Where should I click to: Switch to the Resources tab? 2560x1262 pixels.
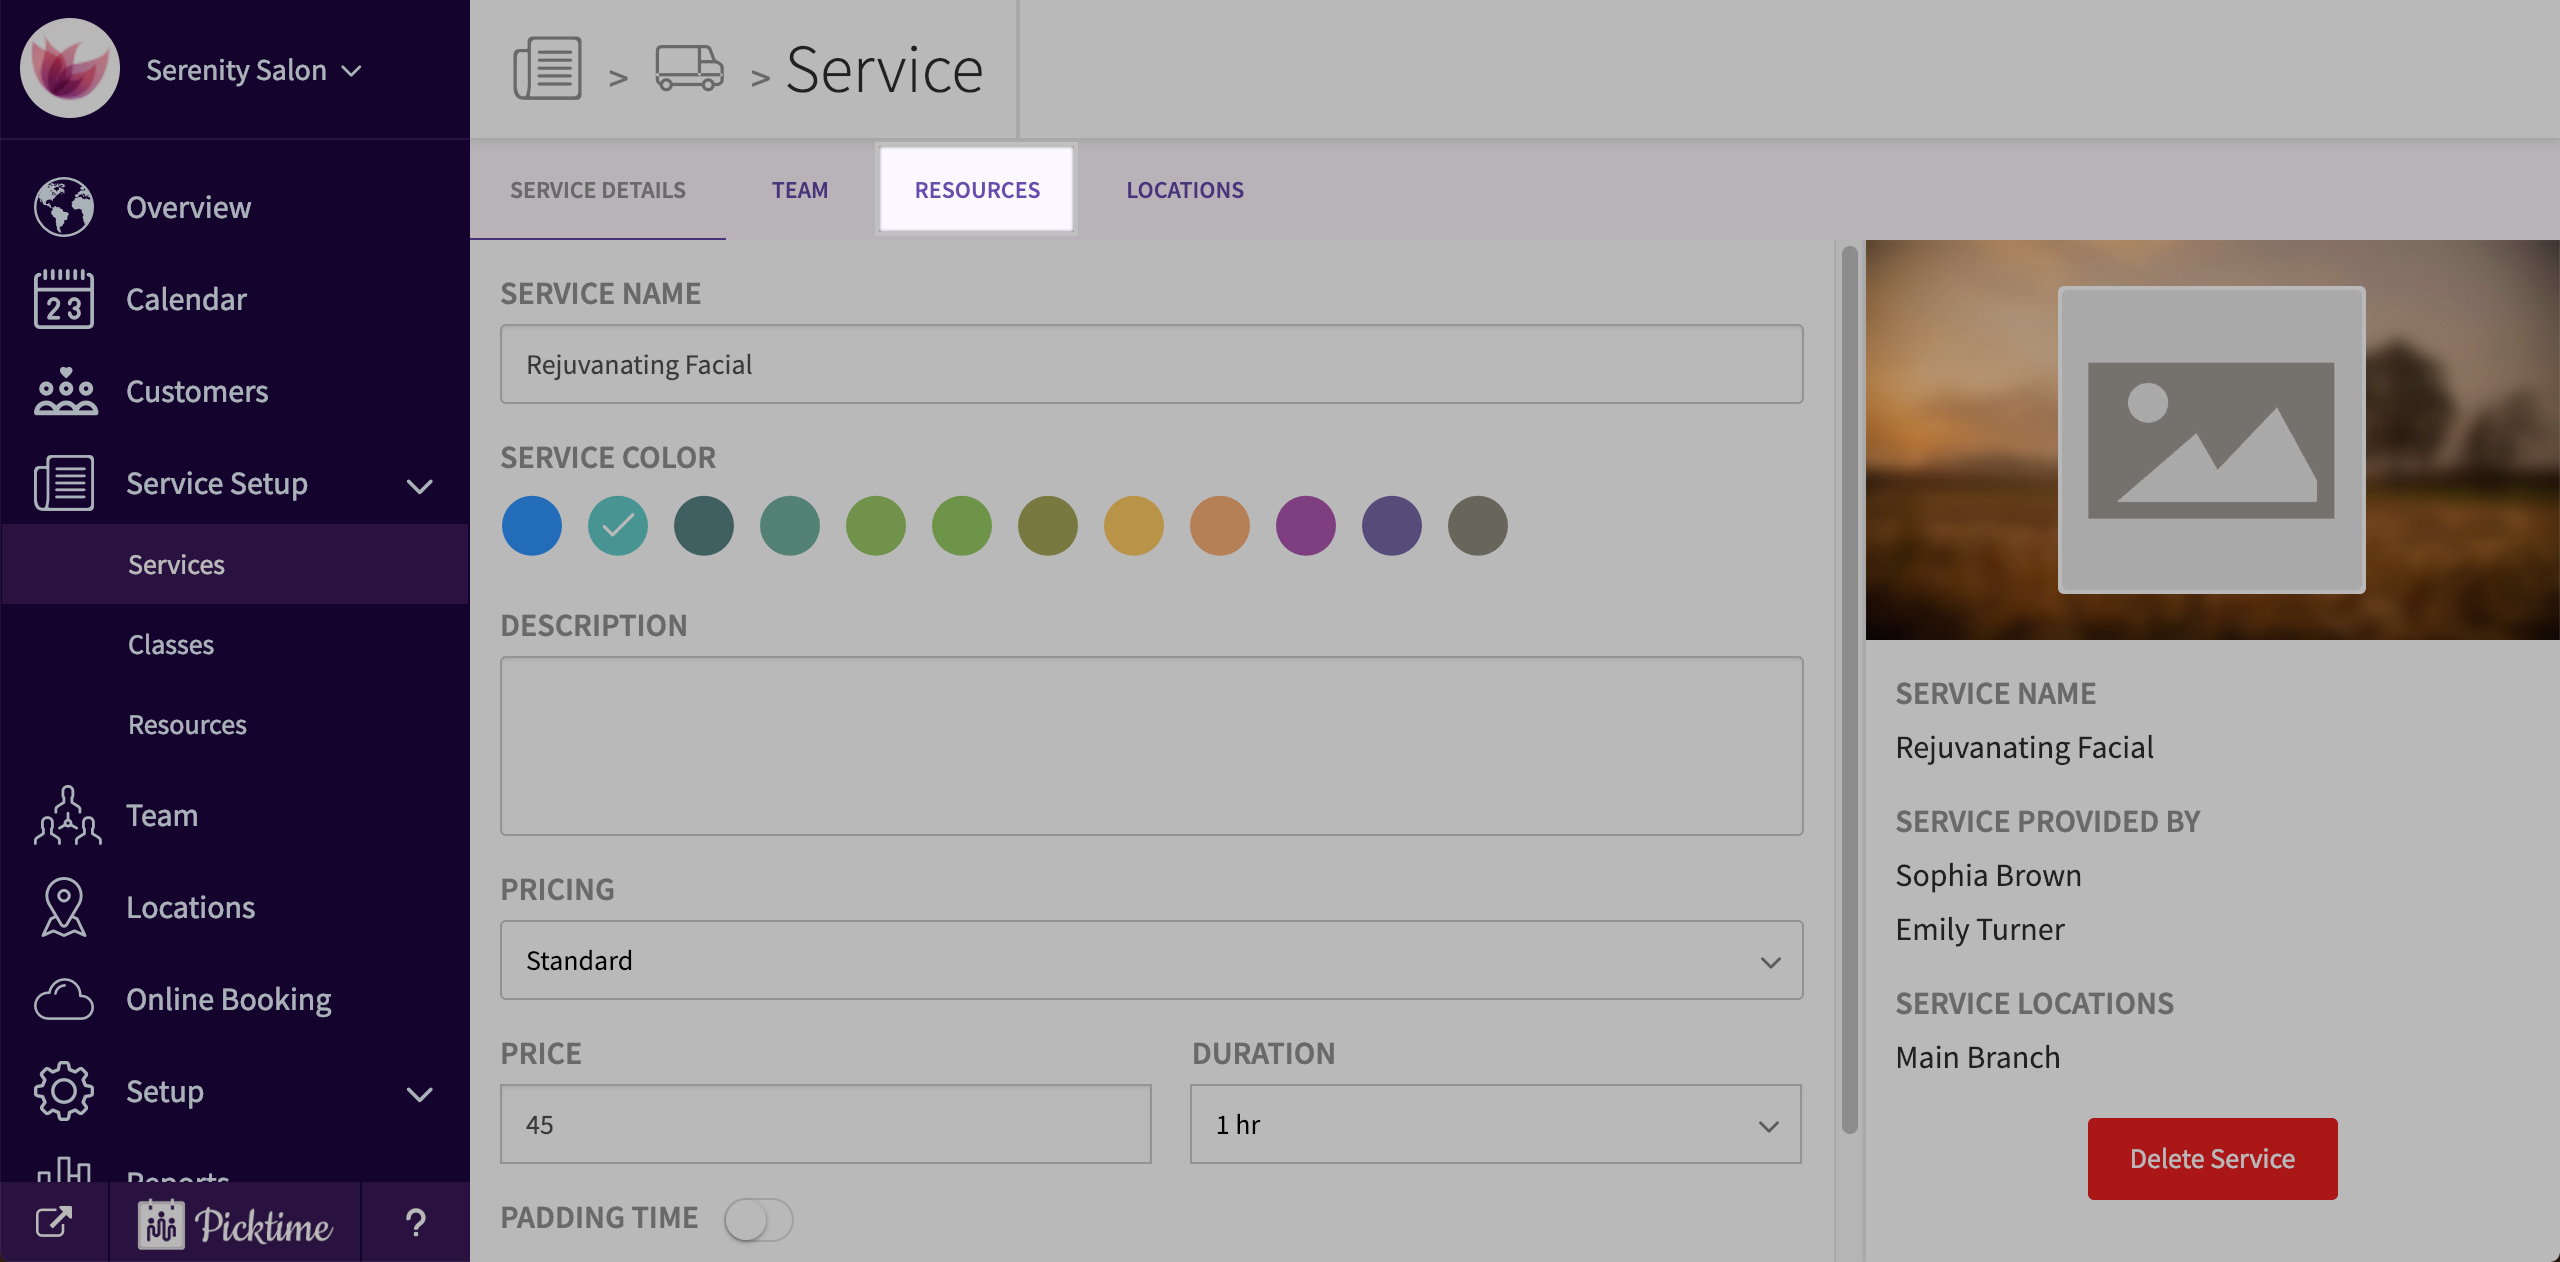(x=977, y=190)
